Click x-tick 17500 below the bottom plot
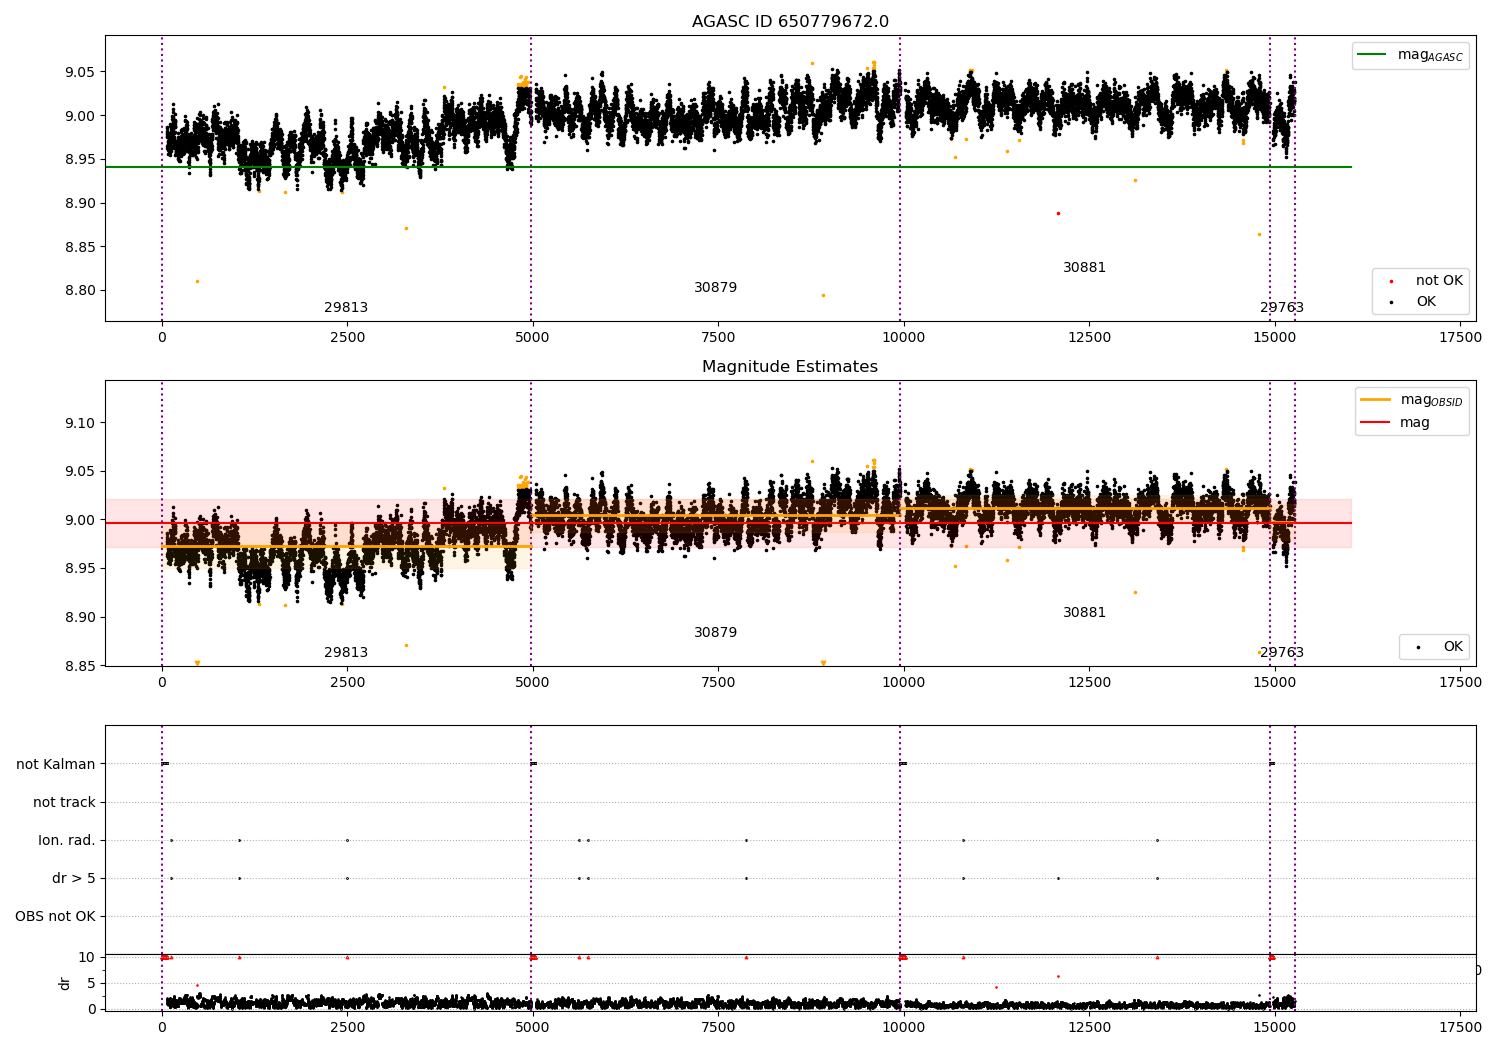 1460,1028
